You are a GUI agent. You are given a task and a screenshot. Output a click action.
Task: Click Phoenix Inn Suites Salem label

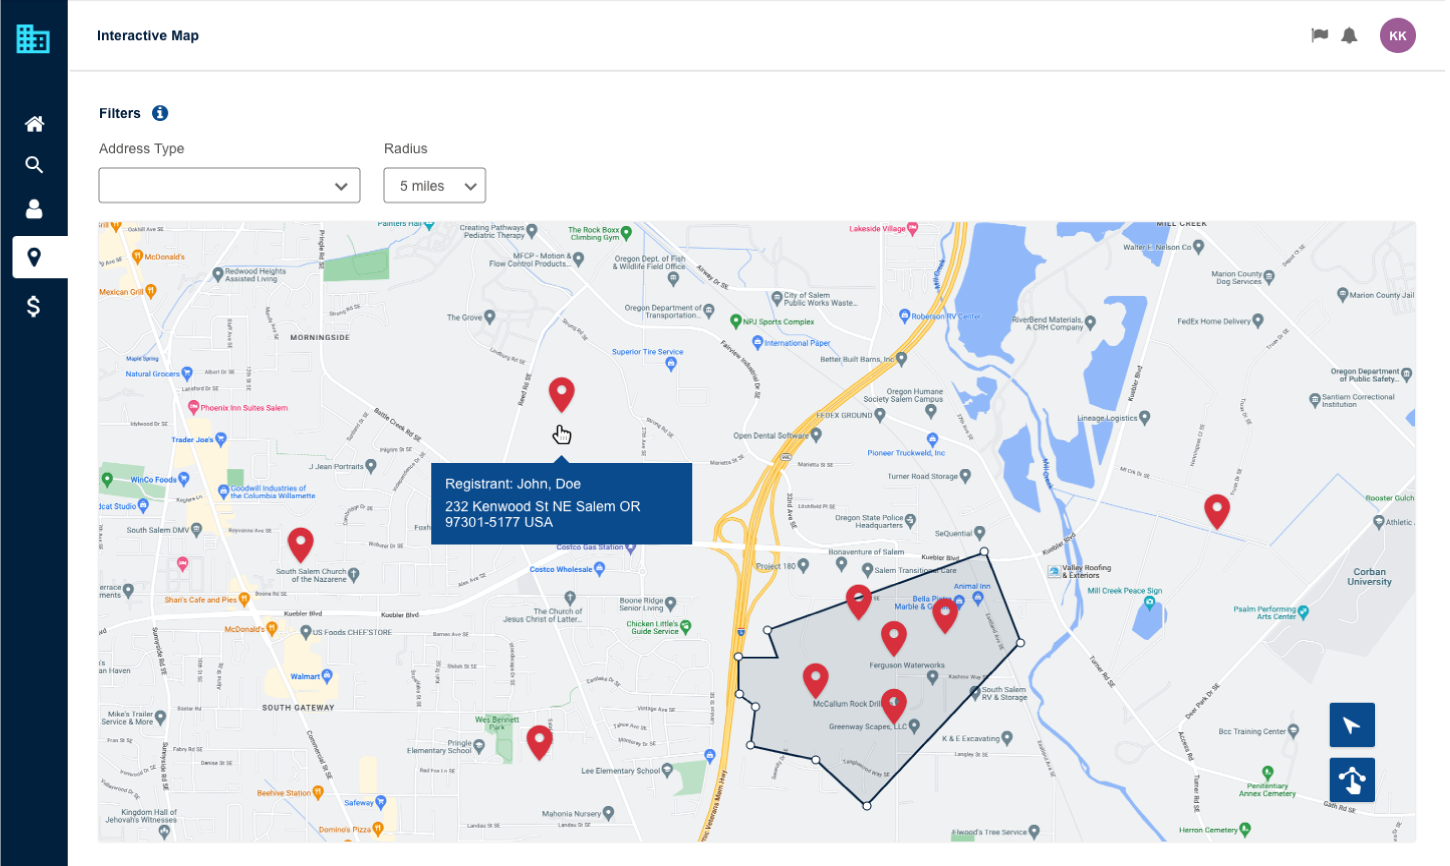(x=244, y=408)
